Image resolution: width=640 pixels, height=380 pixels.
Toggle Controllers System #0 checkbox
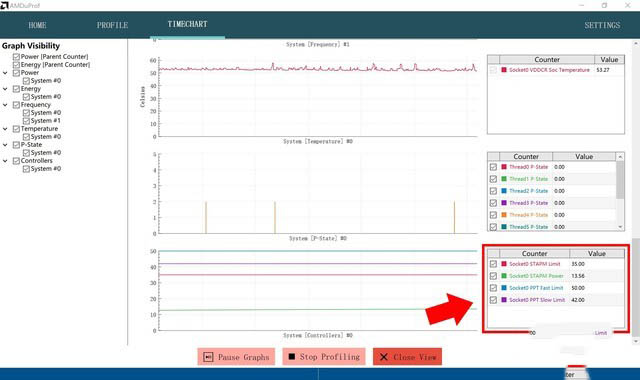click(x=26, y=169)
